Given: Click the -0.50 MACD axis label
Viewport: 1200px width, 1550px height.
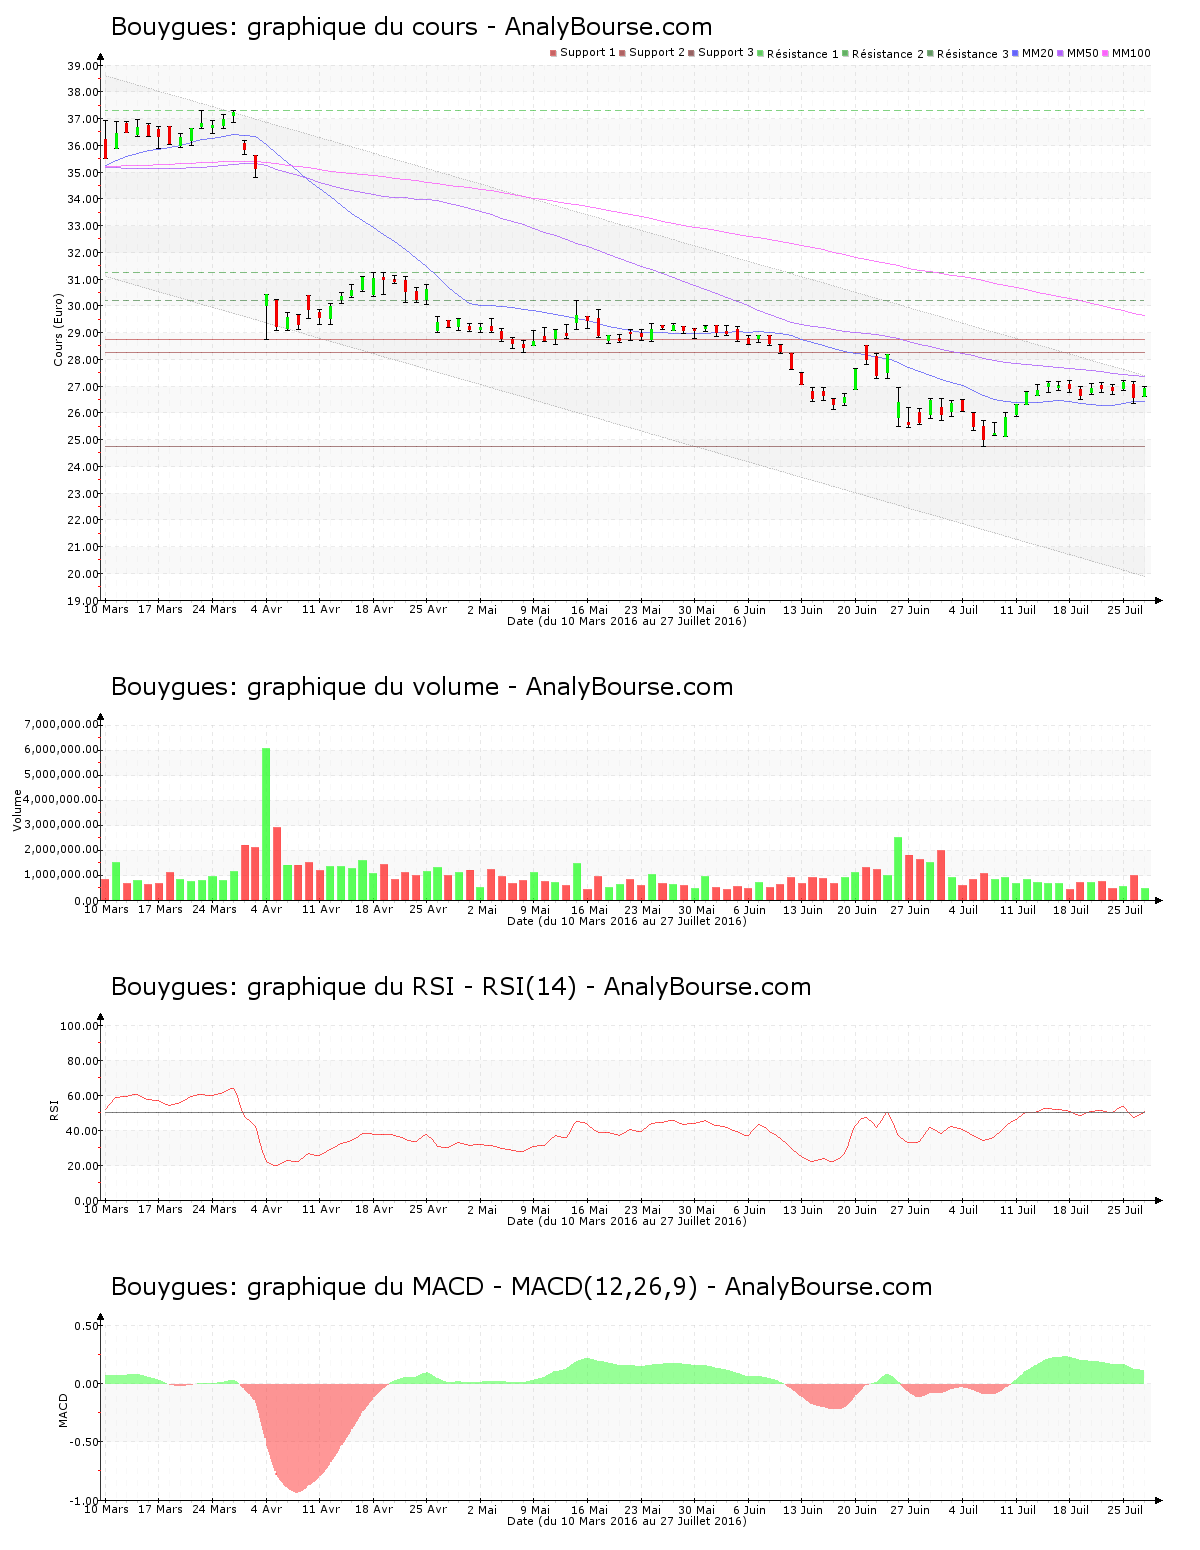Looking at the screenshot, I should pos(84,1442).
